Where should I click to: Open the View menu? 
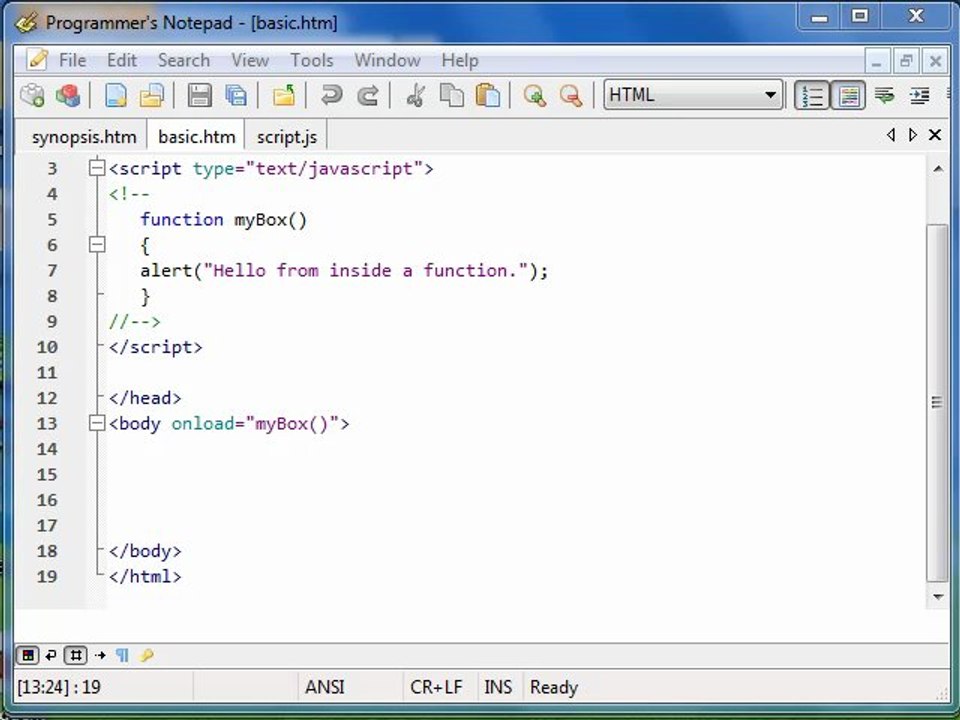250,60
